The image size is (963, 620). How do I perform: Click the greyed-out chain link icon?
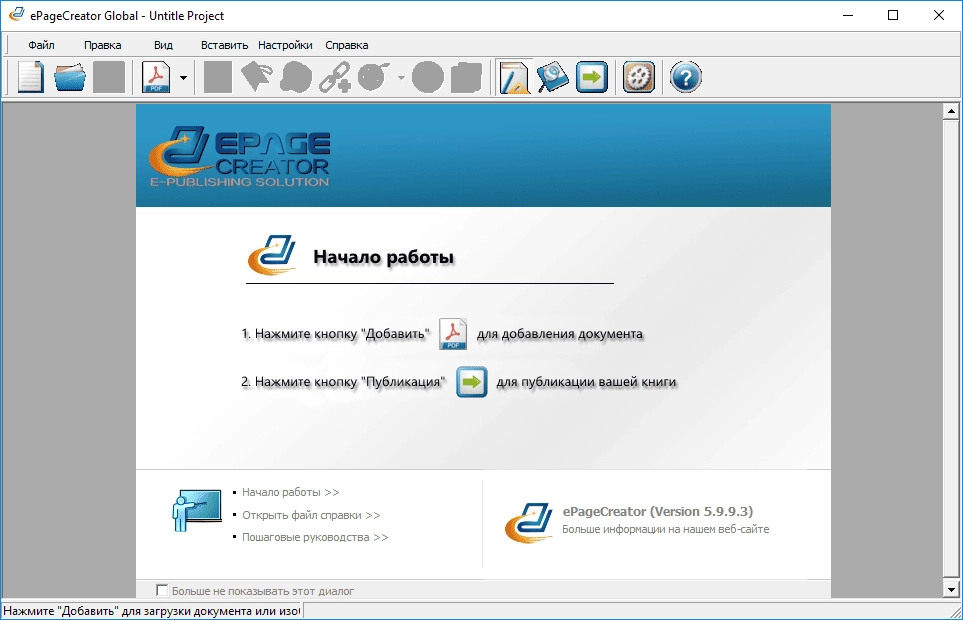pyautogui.click(x=335, y=77)
